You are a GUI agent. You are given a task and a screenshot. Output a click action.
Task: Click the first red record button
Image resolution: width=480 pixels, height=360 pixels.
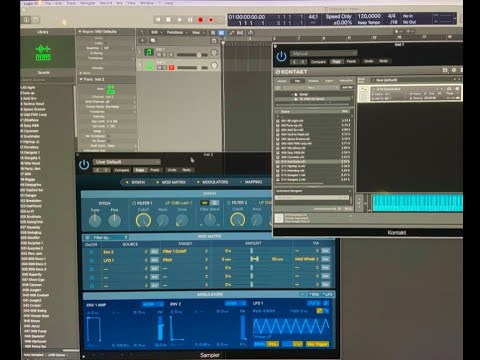coord(200,20)
